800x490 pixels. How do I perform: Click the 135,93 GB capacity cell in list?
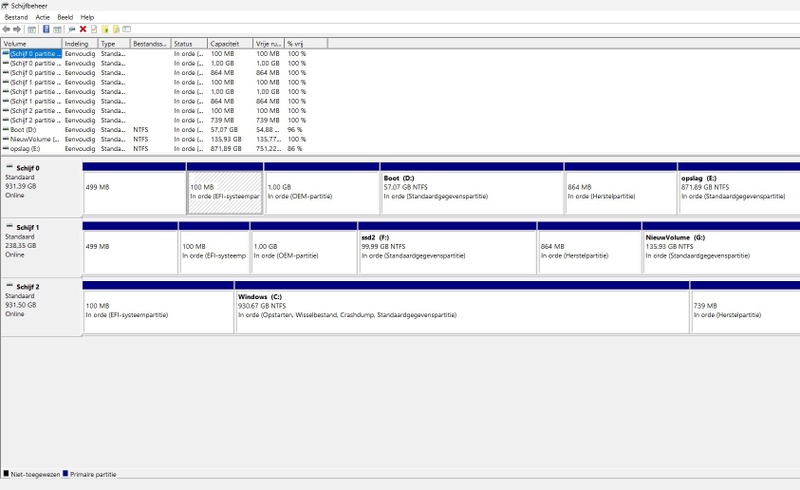pyautogui.click(x=226, y=139)
